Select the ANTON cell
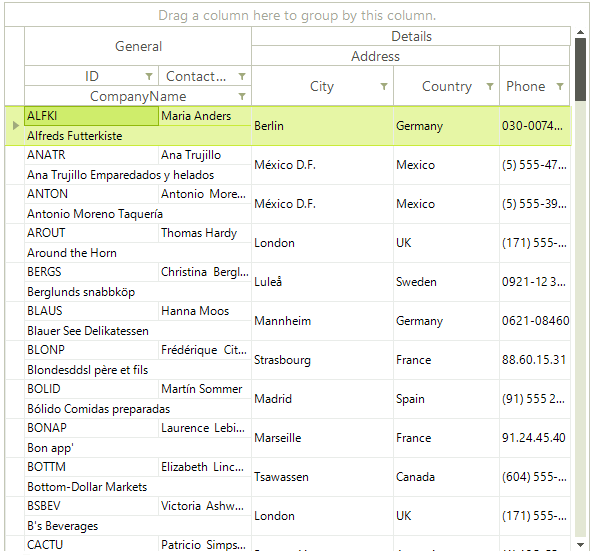Image resolution: width=592 pixels, height=555 pixels. pyautogui.click(x=91, y=194)
